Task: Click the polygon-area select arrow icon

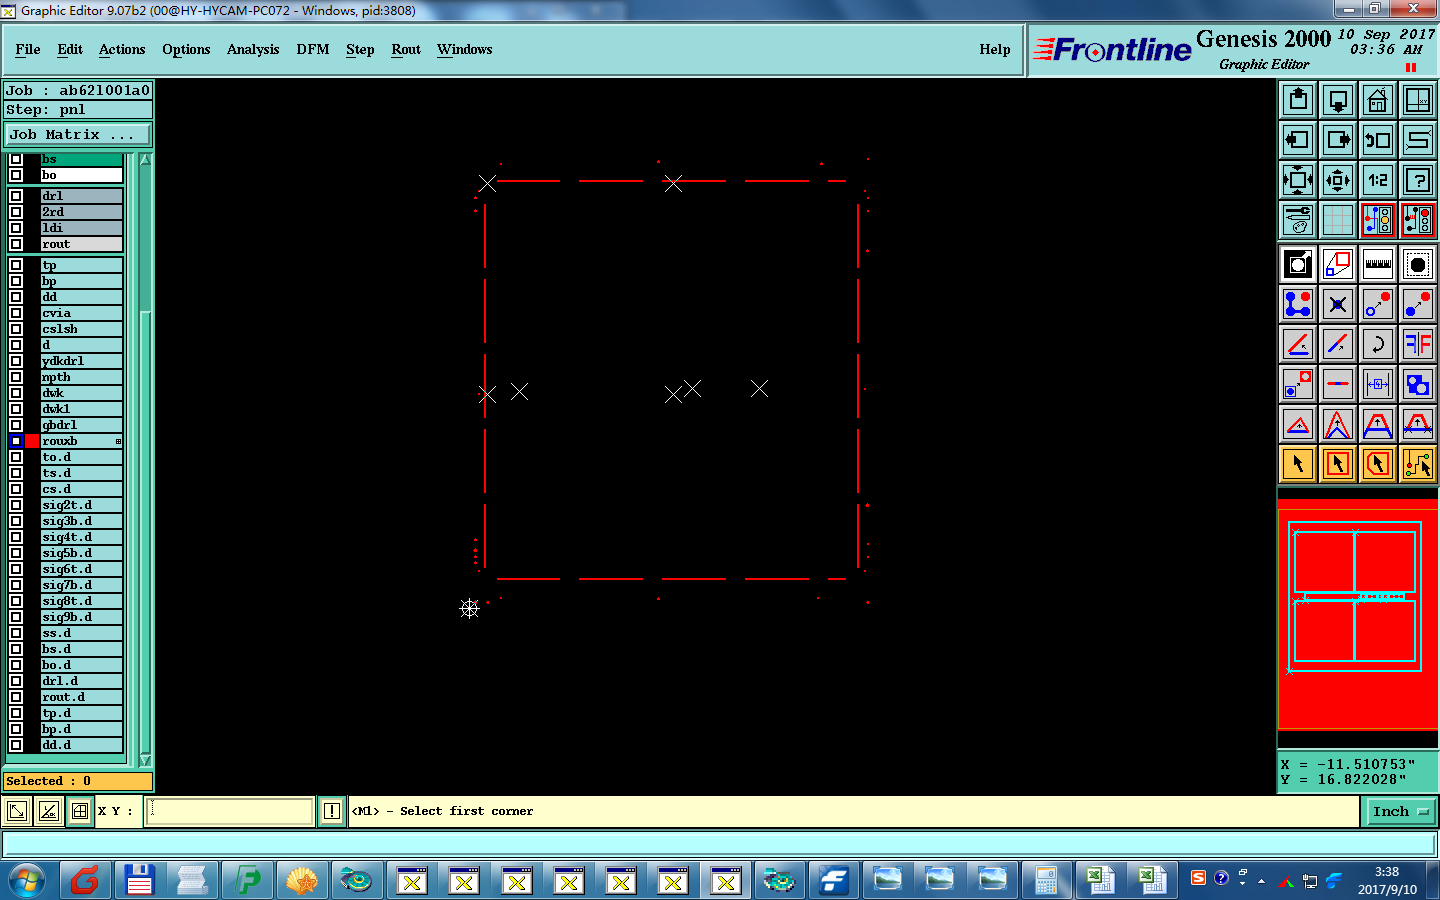Action: click(1378, 464)
